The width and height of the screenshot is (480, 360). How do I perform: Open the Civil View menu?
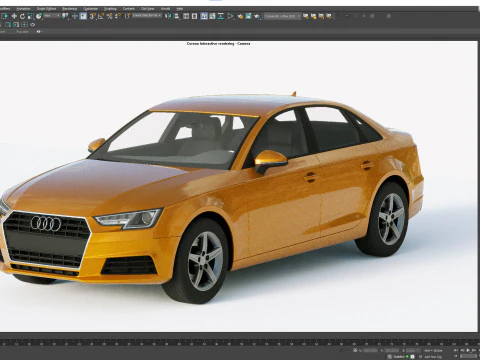coord(147,9)
